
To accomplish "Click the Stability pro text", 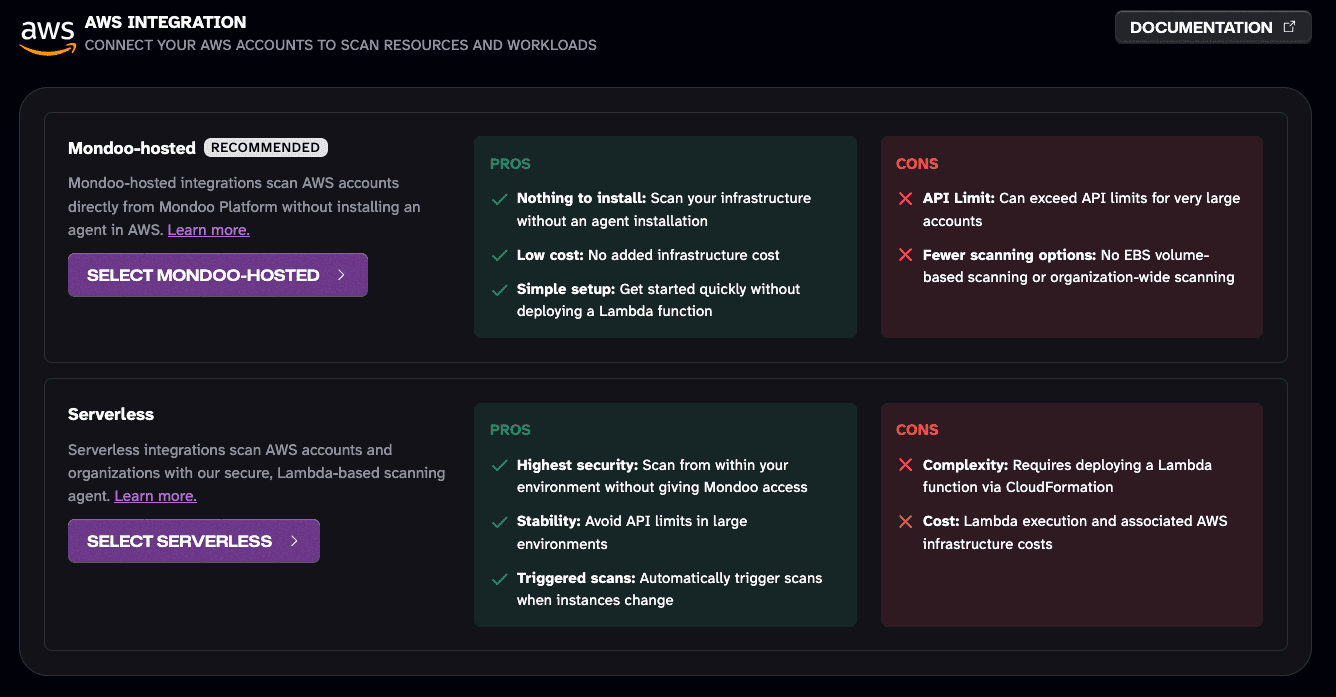I will 632,533.
